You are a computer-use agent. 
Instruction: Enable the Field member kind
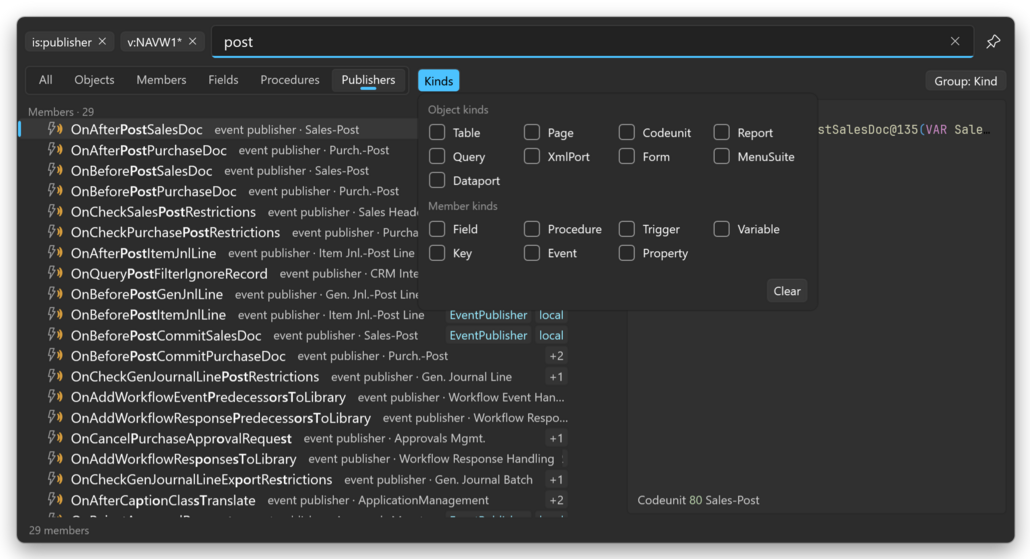coord(437,229)
